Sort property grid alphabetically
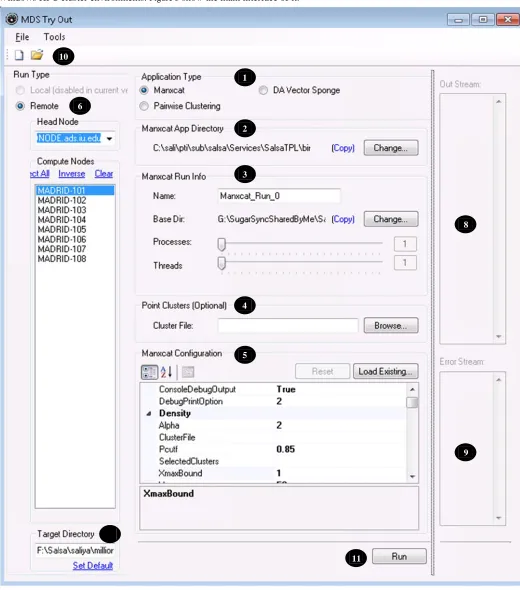The image size is (520, 590). 166,372
